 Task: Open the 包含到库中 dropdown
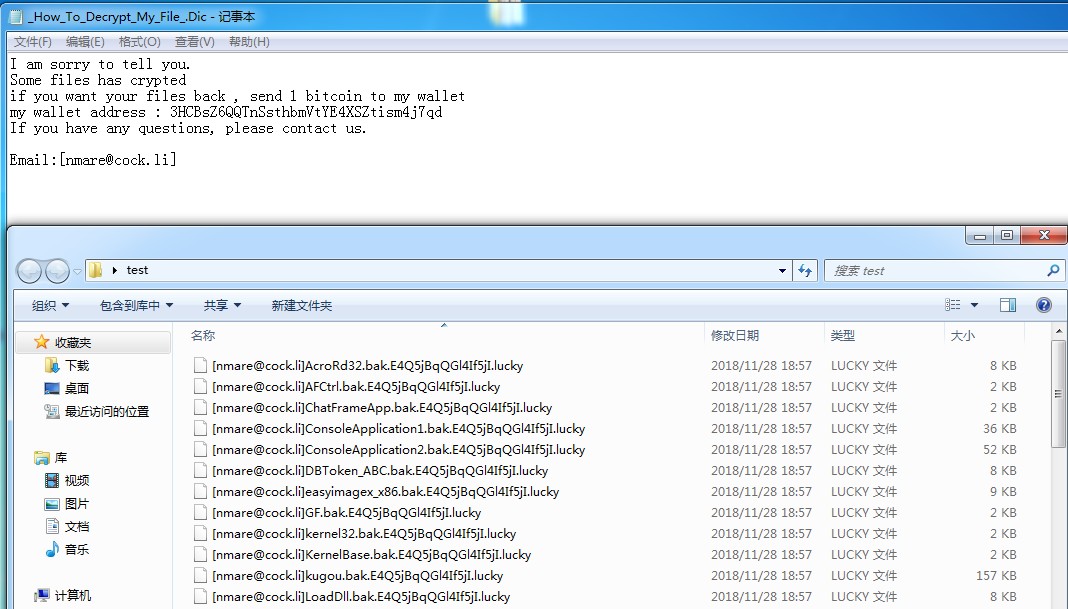point(136,305)
